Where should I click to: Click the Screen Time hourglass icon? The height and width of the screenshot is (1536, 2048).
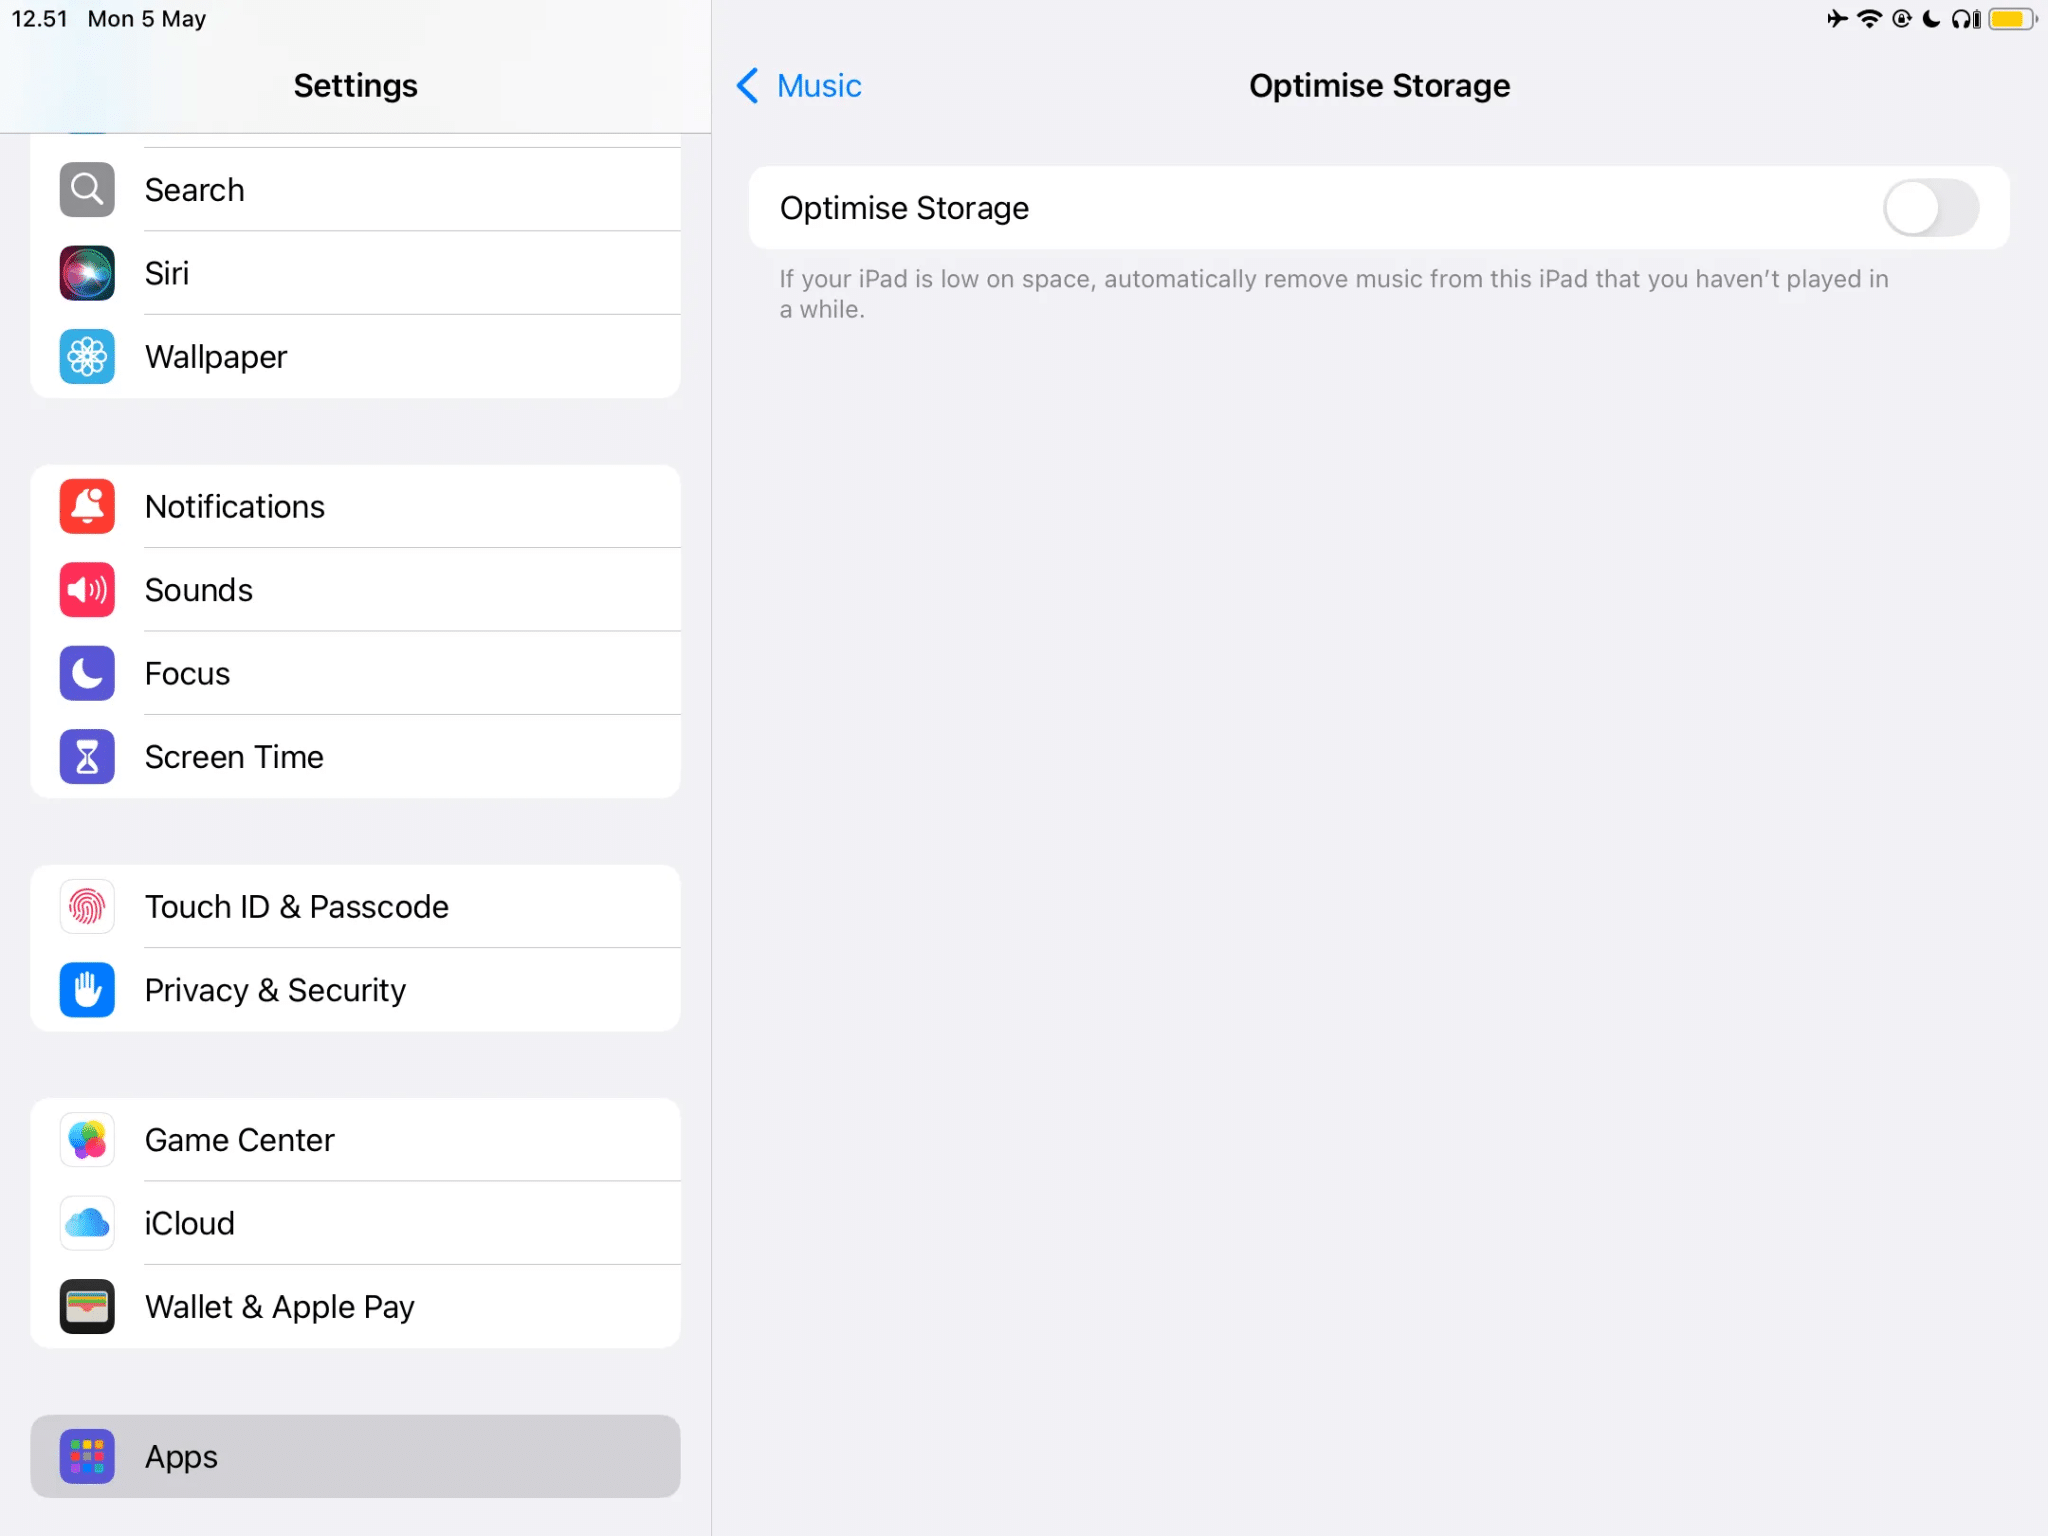87,757
